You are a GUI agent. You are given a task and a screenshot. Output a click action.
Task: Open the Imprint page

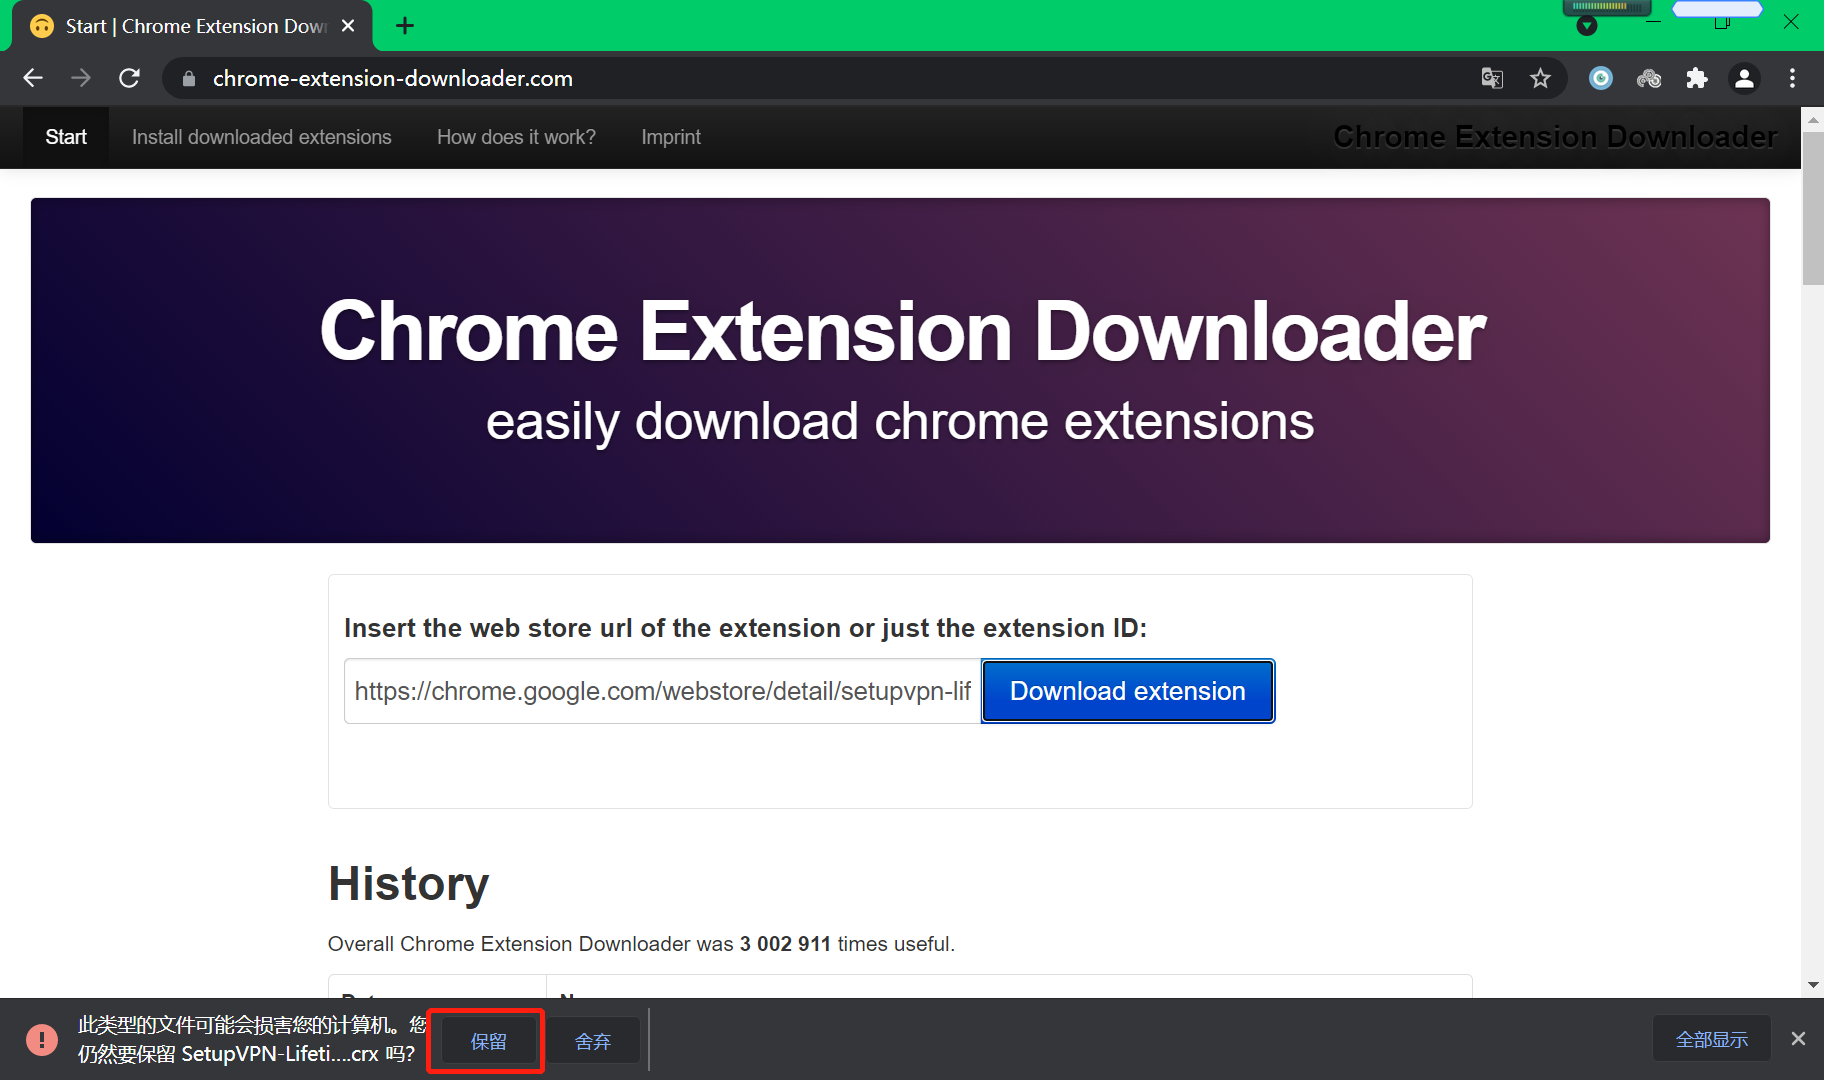pyautogui.click(x=671, y=137)
